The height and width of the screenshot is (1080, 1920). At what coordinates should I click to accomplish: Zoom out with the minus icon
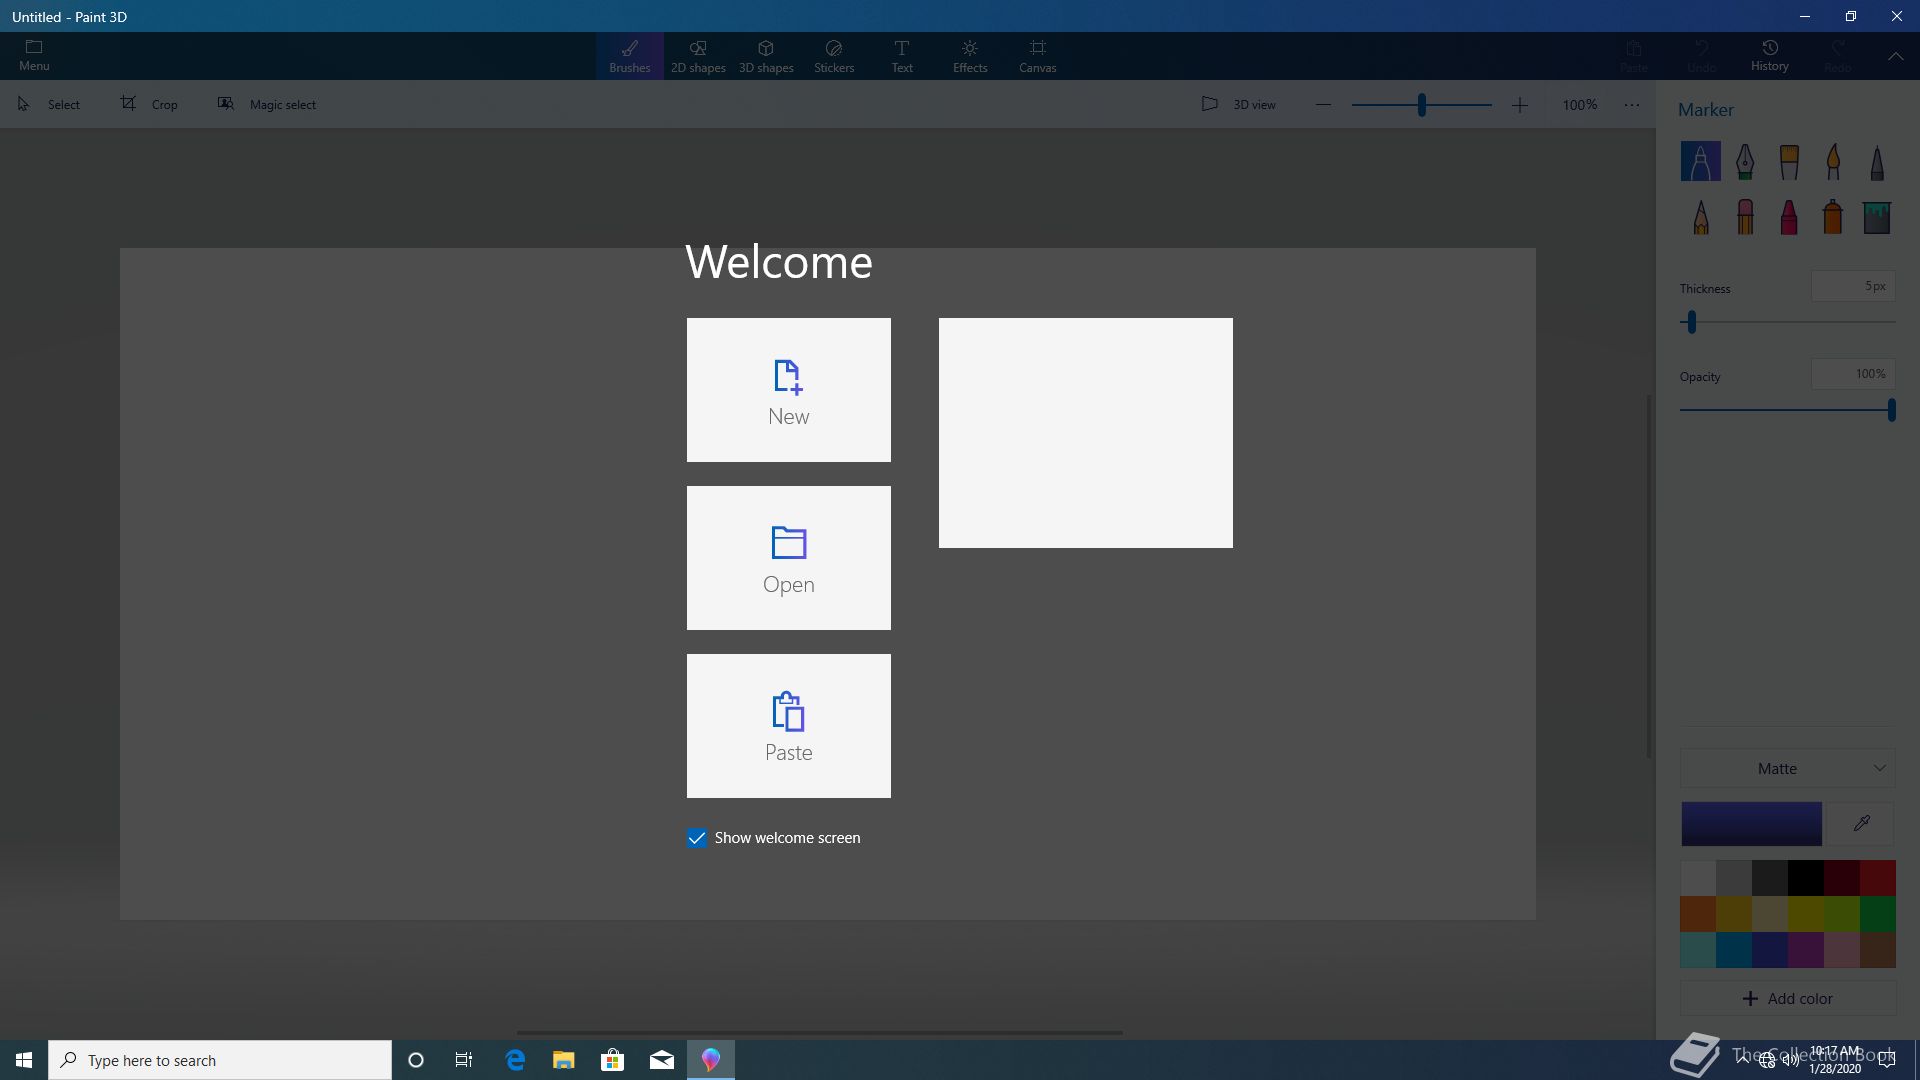[x=1323, y=104]
